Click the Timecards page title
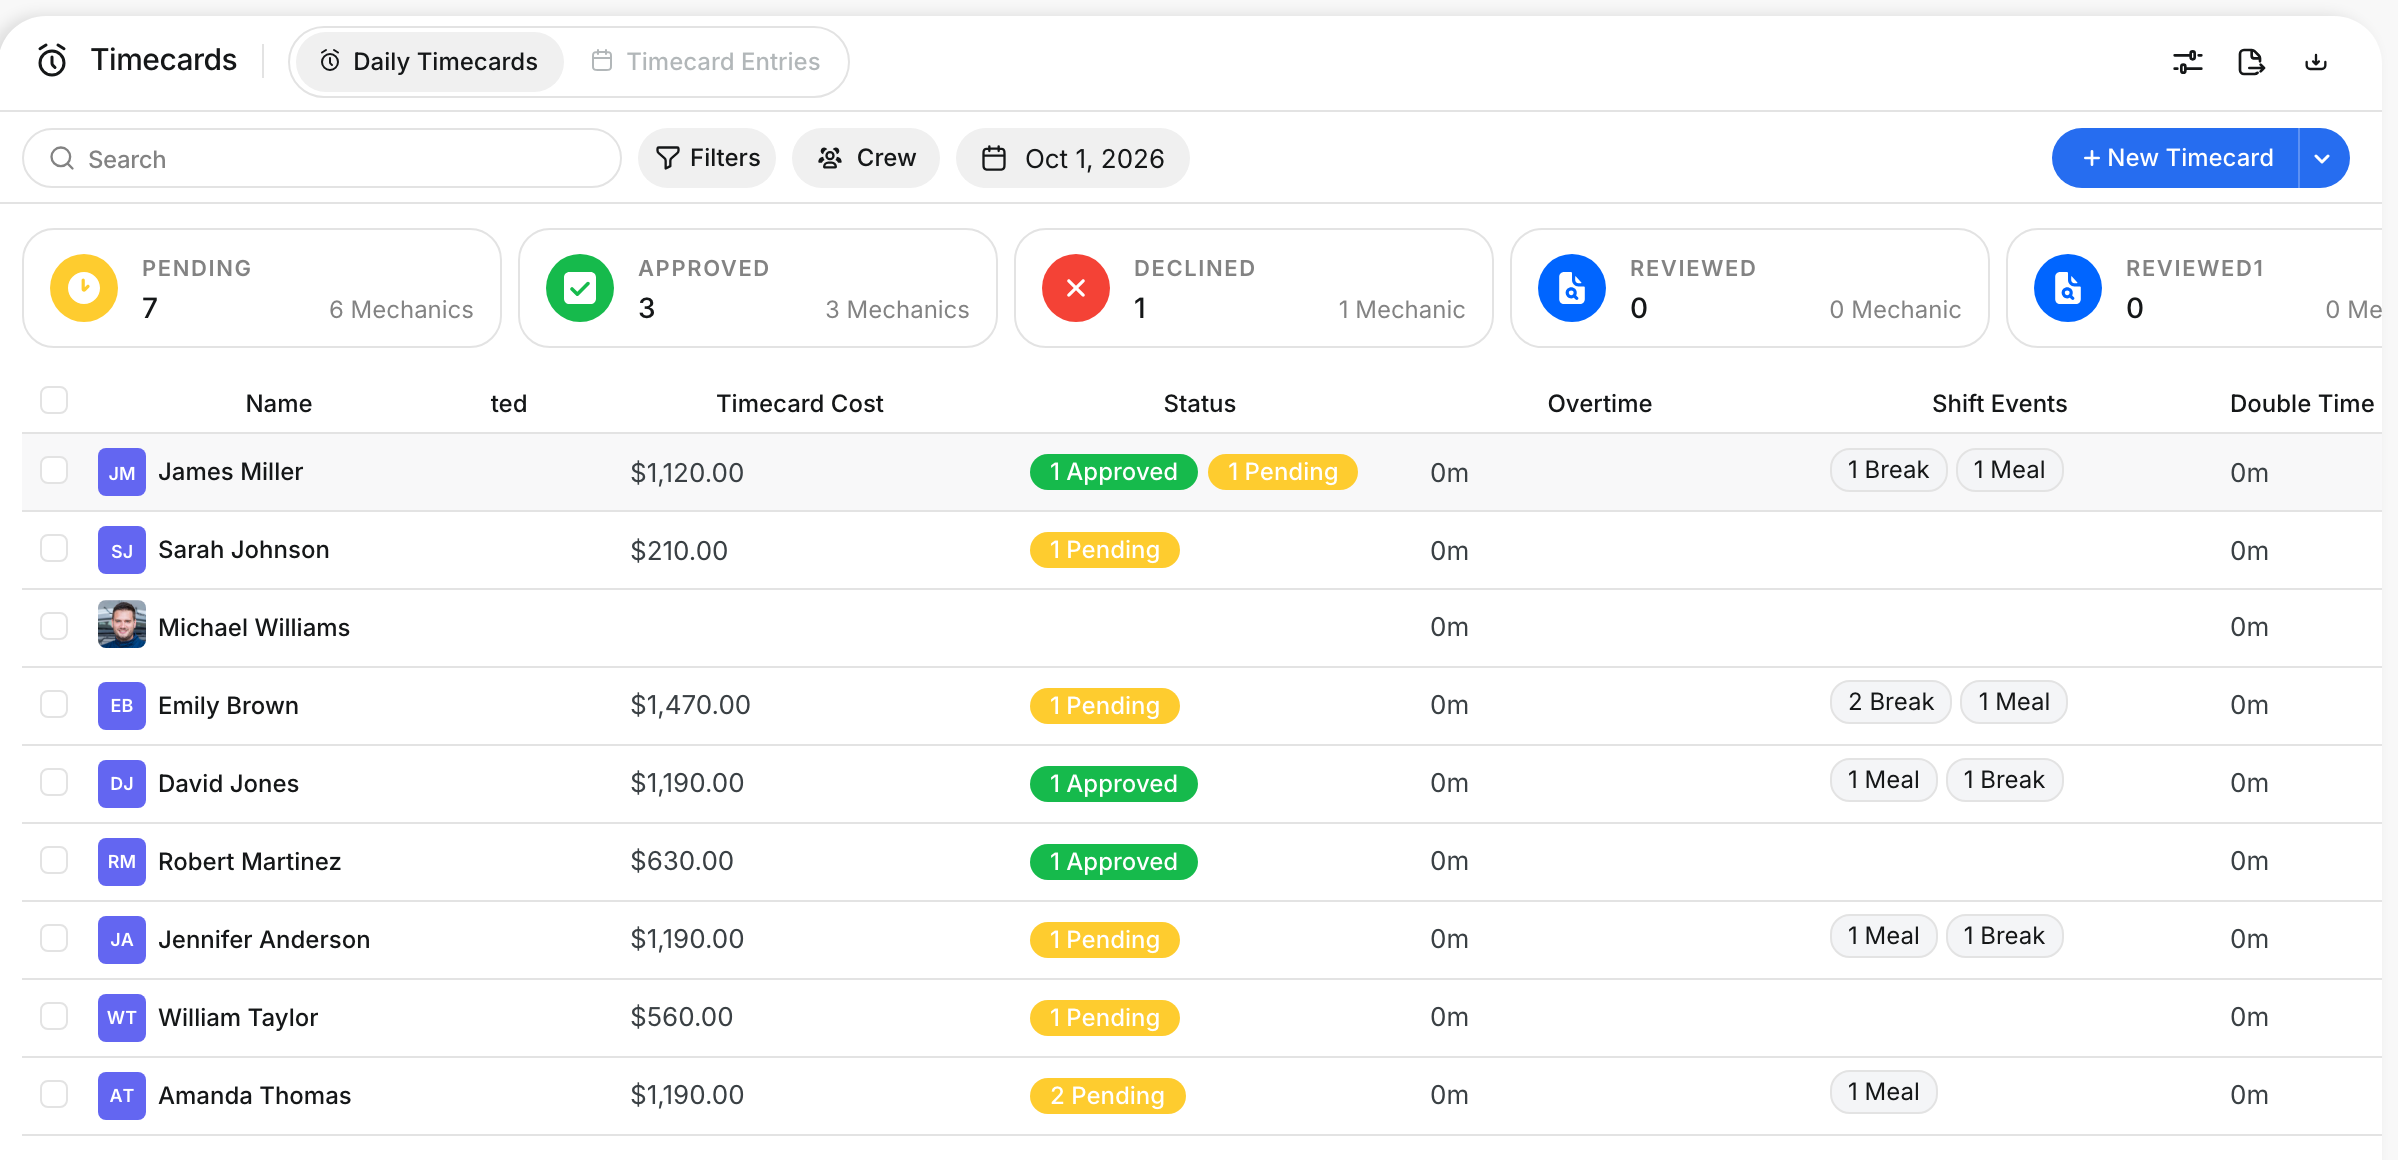The height and width of the screenshot is (1160, 2398). 164,60
